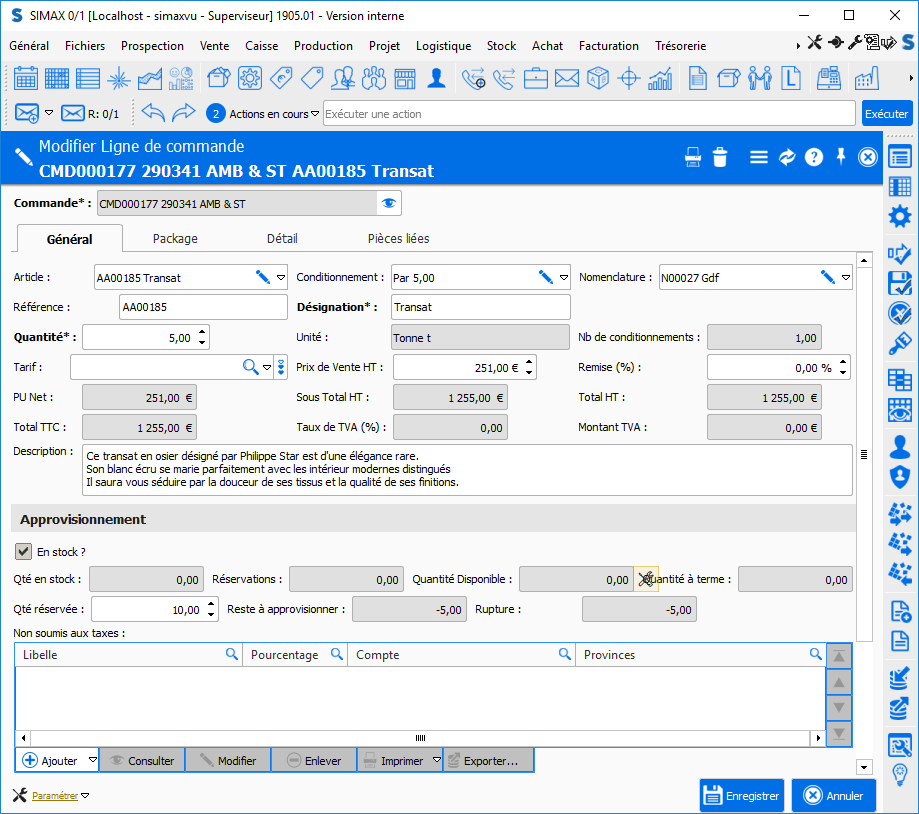The height and width of the screenshot is (814, 919).
Task: Click the horizontal scrollbar under the taxes table
Action: click(x=420, y=738)
